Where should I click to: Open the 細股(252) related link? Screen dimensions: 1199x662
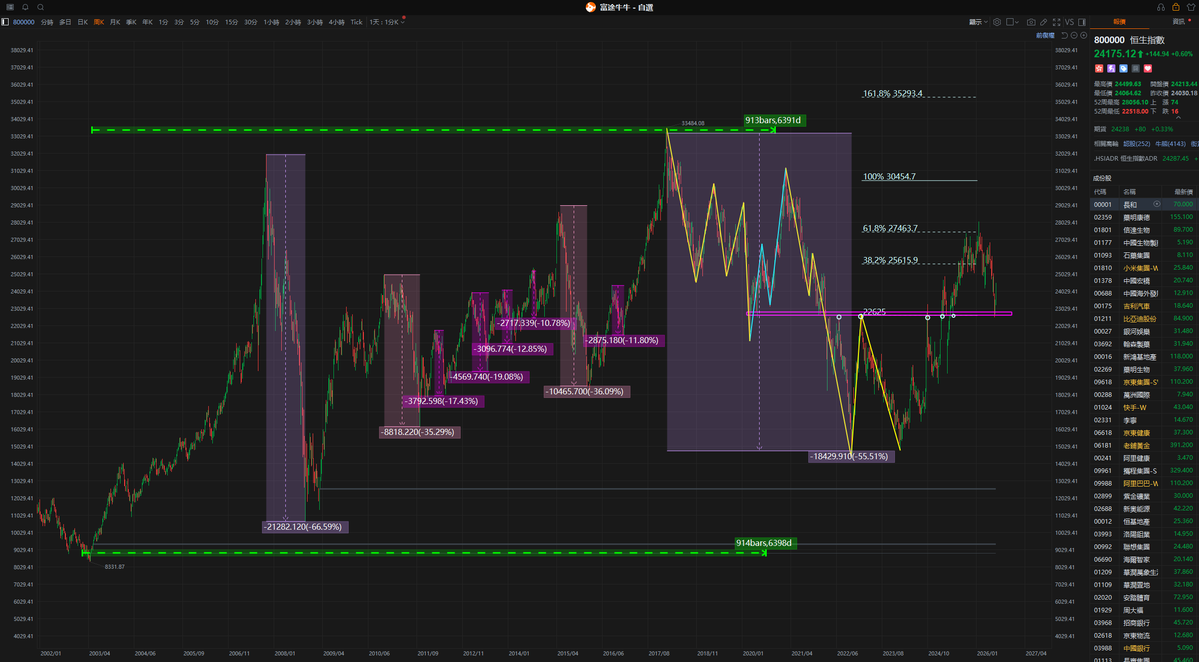pos(1136,144)
